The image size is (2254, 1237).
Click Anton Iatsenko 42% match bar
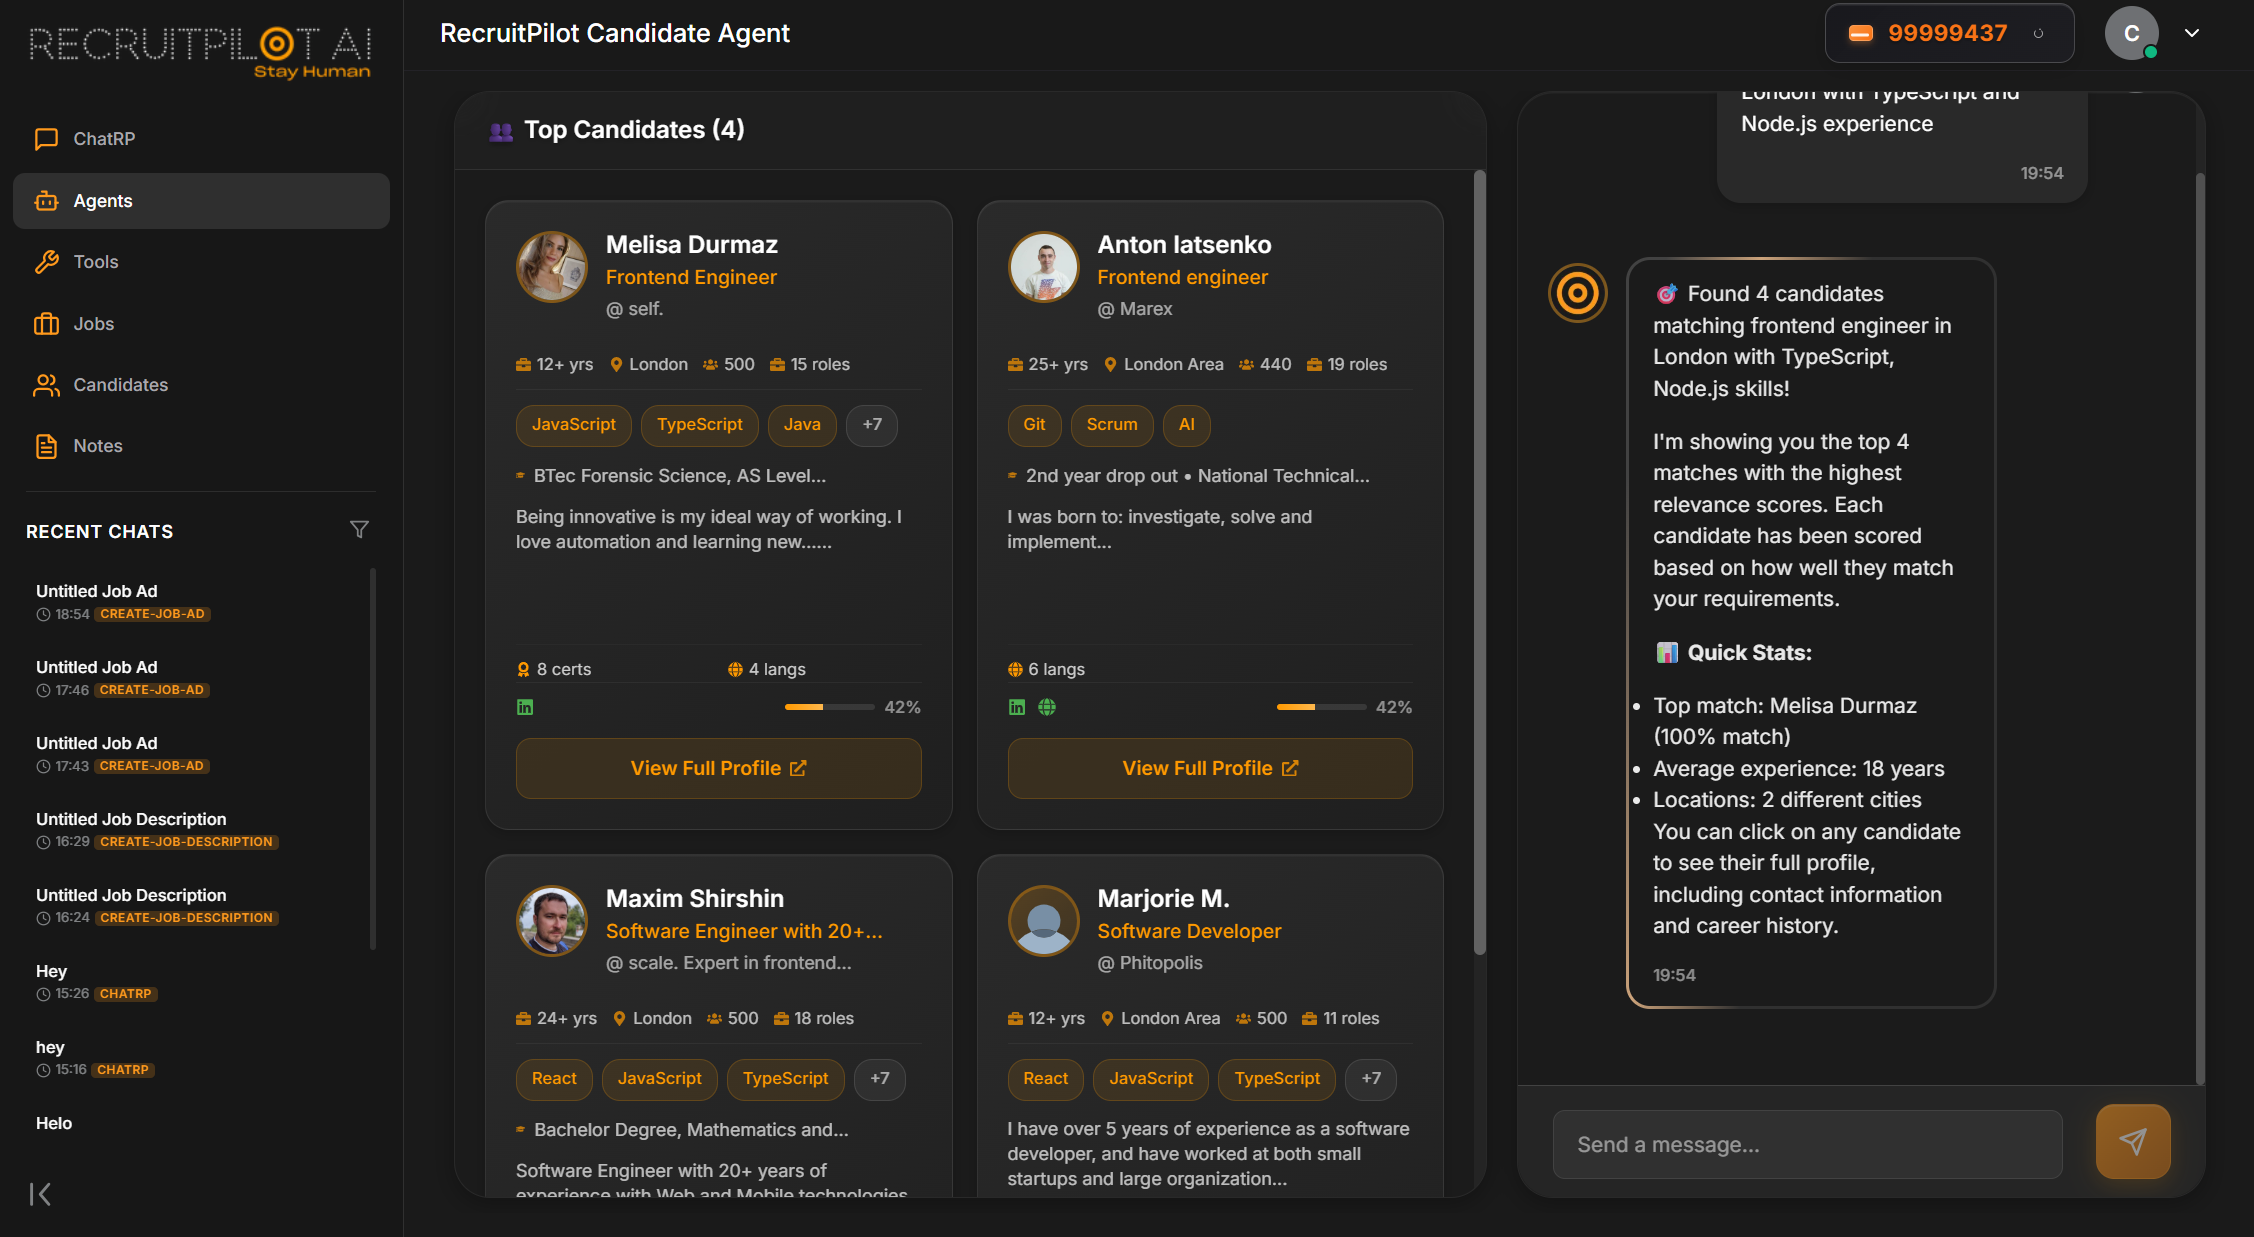(1322, 707)
